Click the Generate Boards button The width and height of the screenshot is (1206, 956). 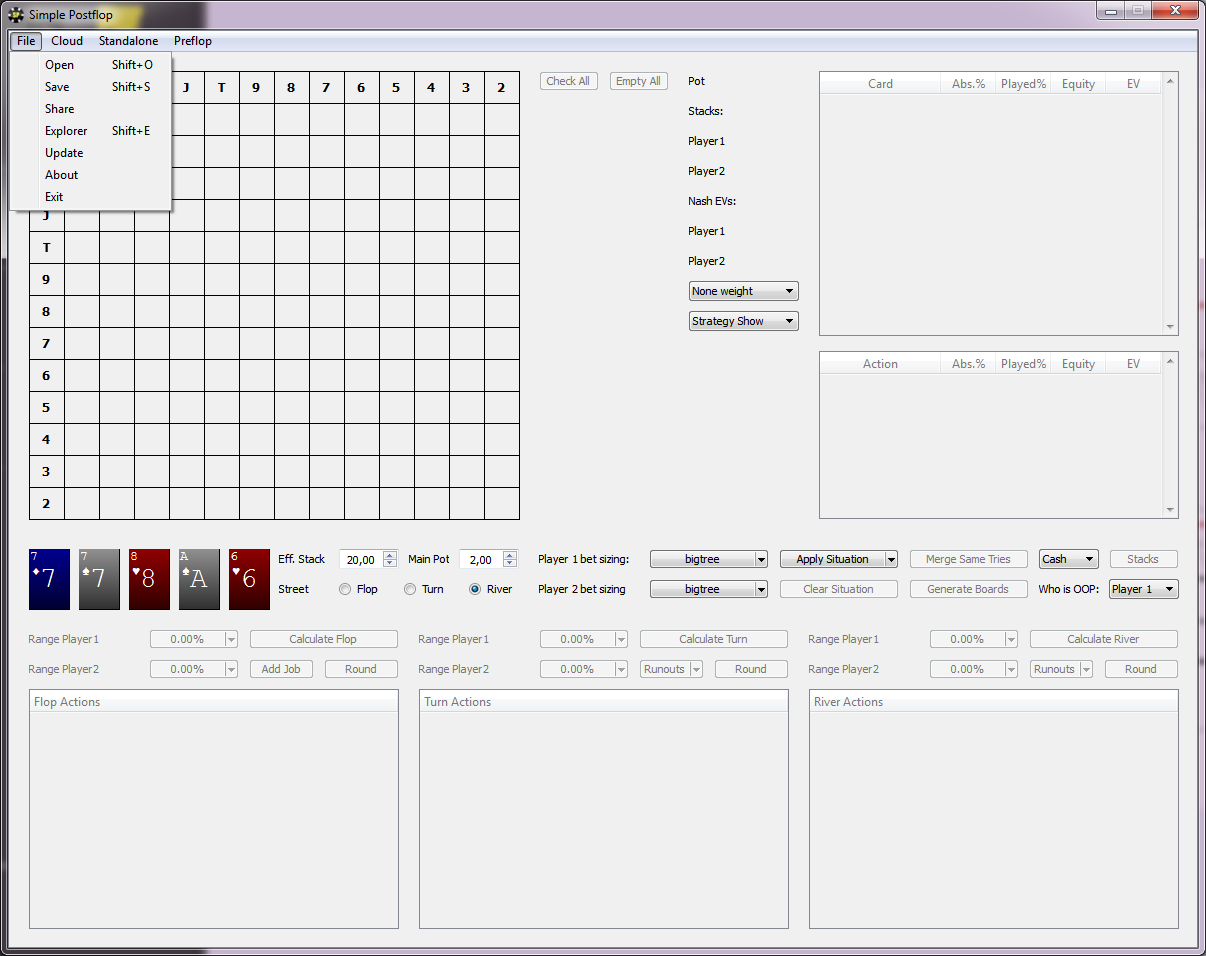[x=969, y=589]
